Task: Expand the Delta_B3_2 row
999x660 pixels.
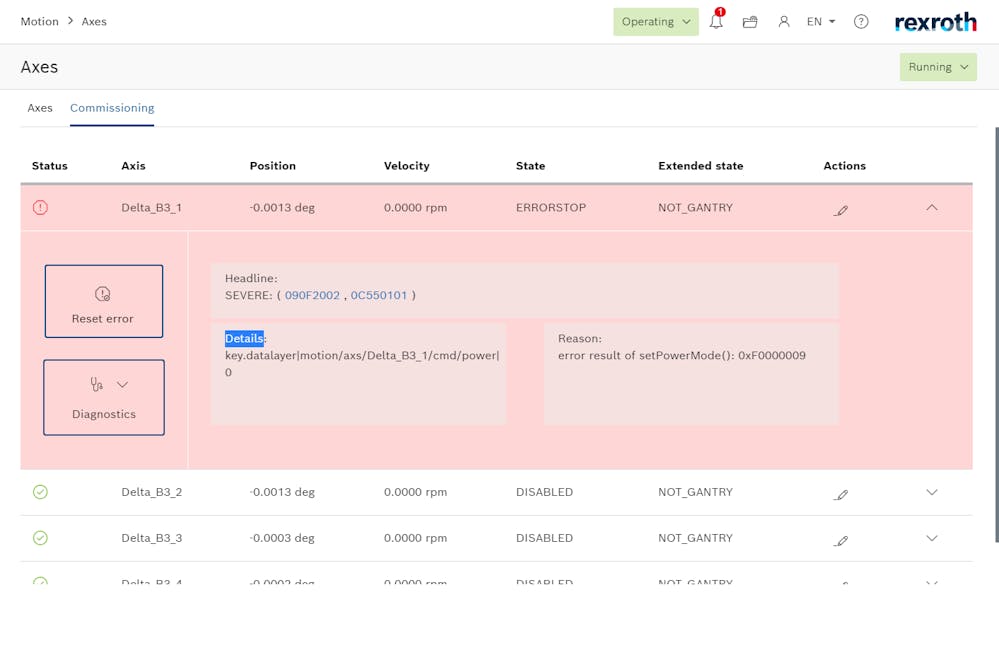Action: [x=931, y=492]
